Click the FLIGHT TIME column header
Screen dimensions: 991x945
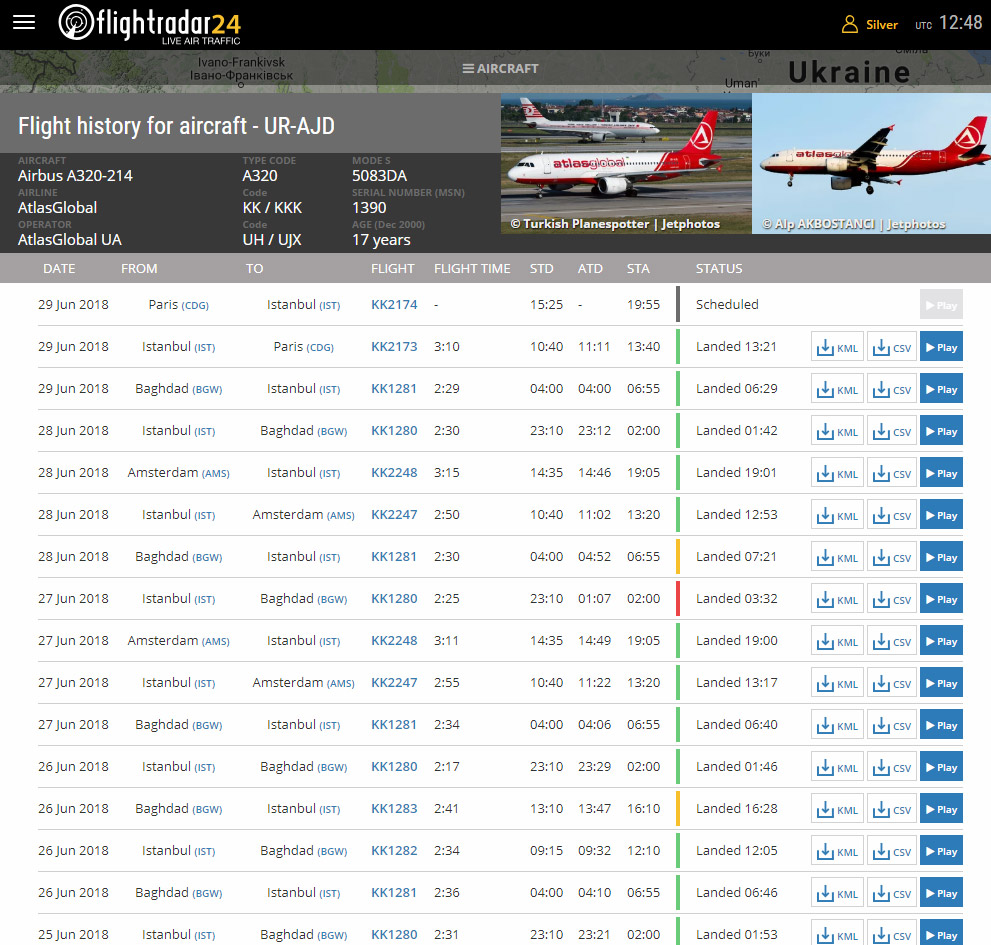pyautogui.click(x=472, y=269)
